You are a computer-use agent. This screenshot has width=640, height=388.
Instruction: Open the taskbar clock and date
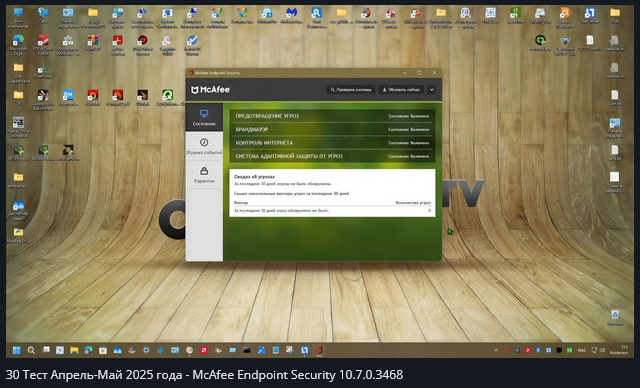click(619, 350)
